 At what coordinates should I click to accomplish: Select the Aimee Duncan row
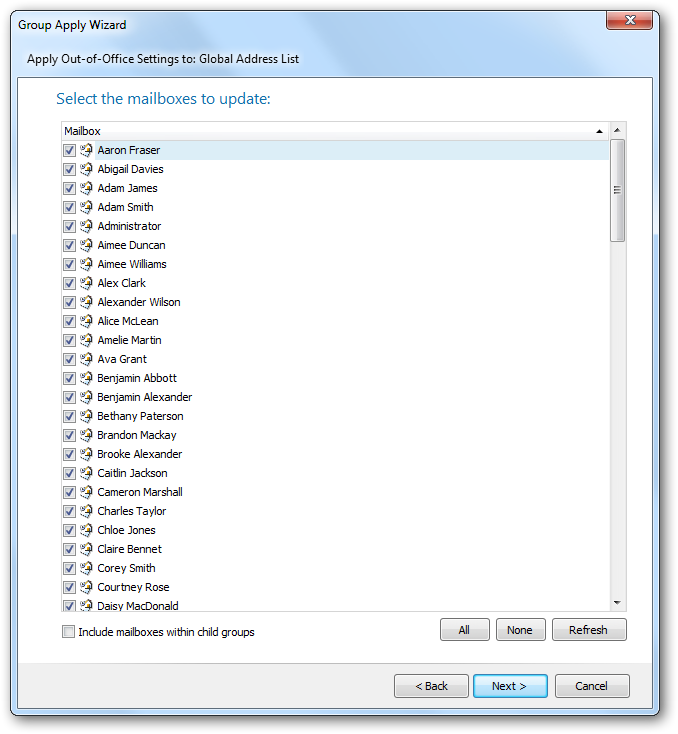(x=335, y=245)
